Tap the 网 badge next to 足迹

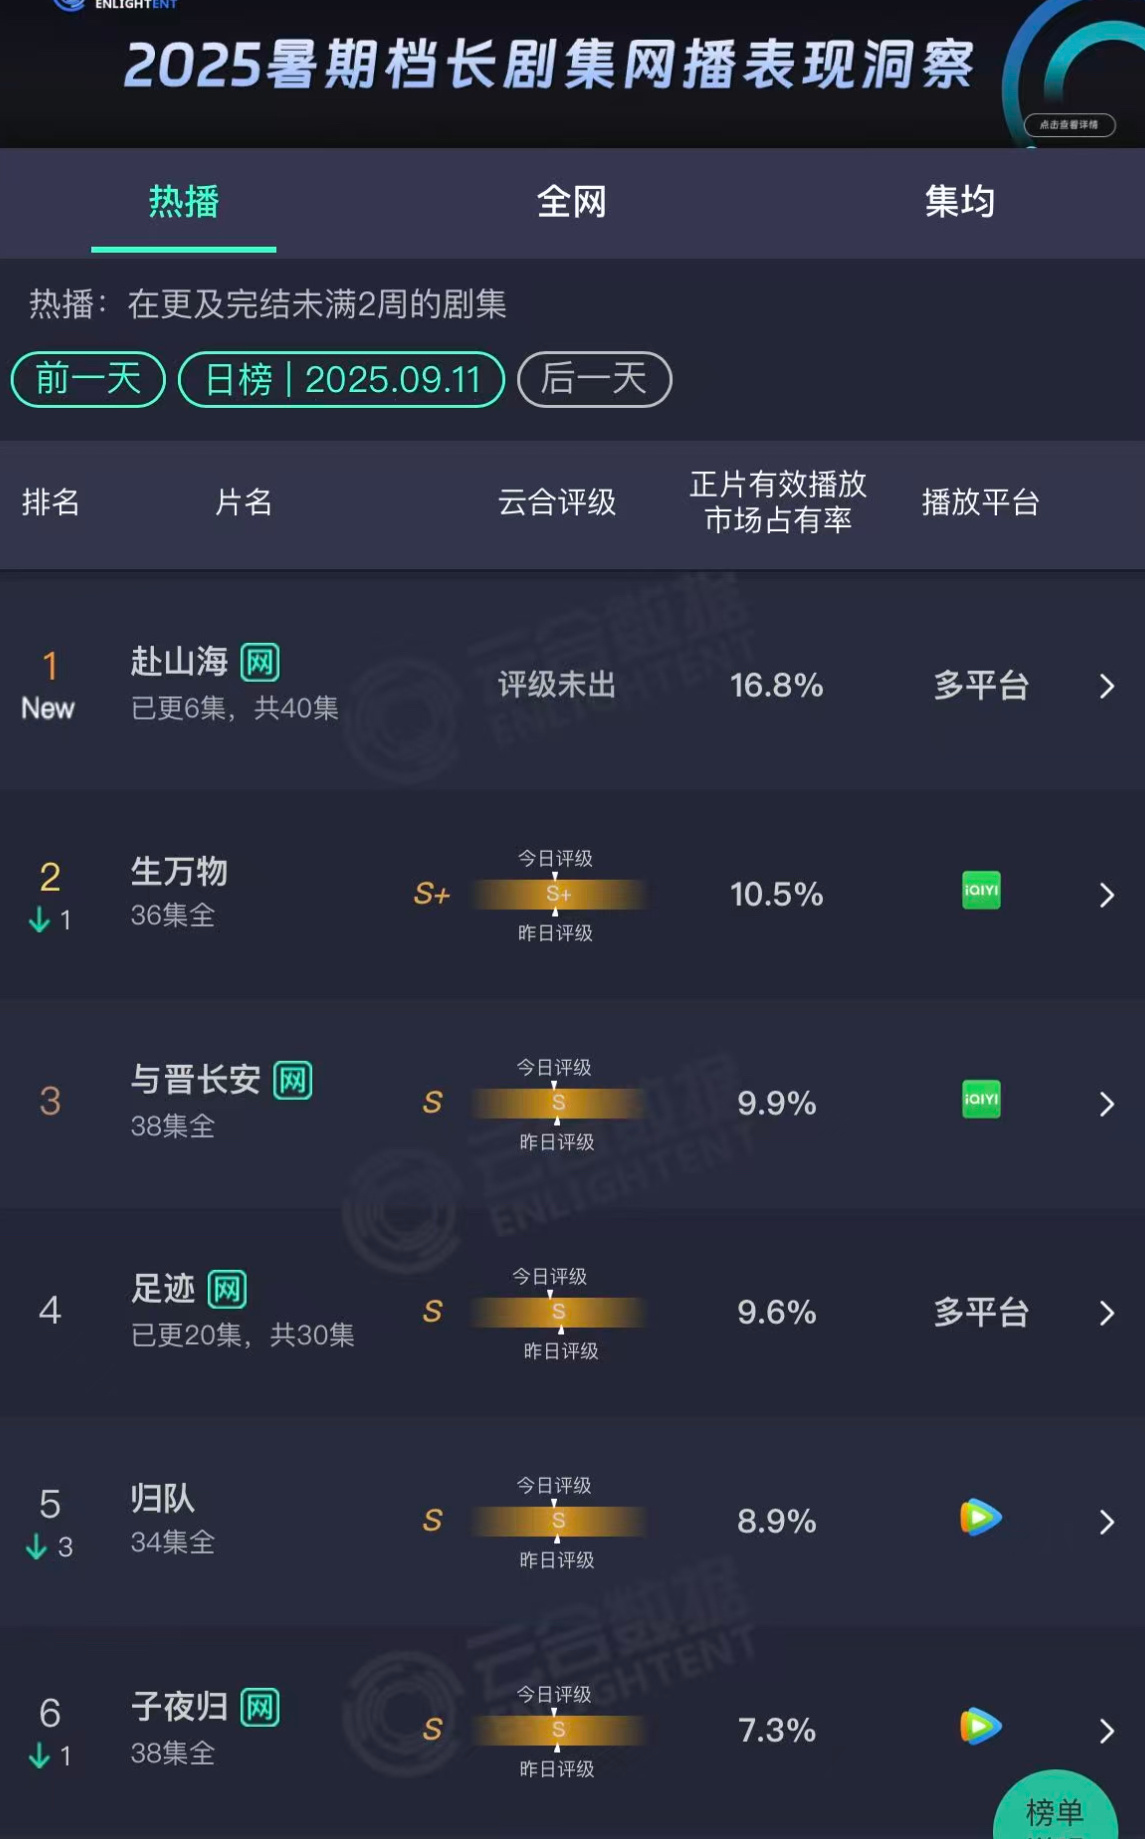click(x=227, y=1289)
